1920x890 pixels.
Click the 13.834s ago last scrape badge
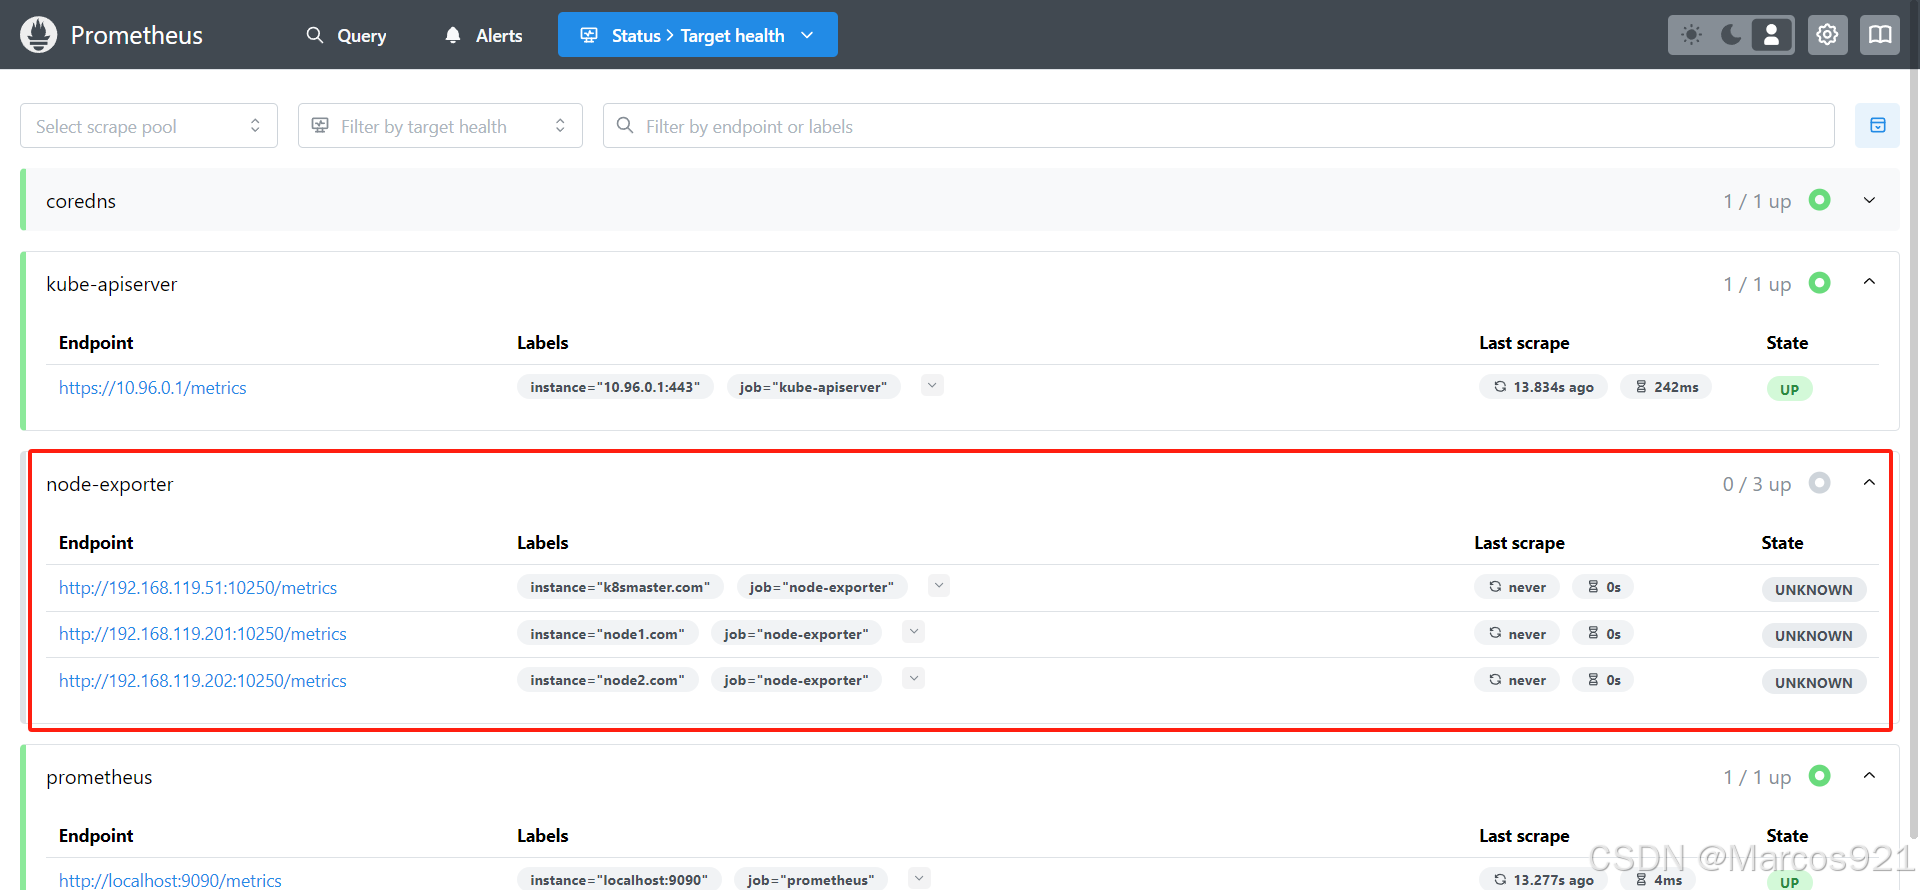point(1543,387)
